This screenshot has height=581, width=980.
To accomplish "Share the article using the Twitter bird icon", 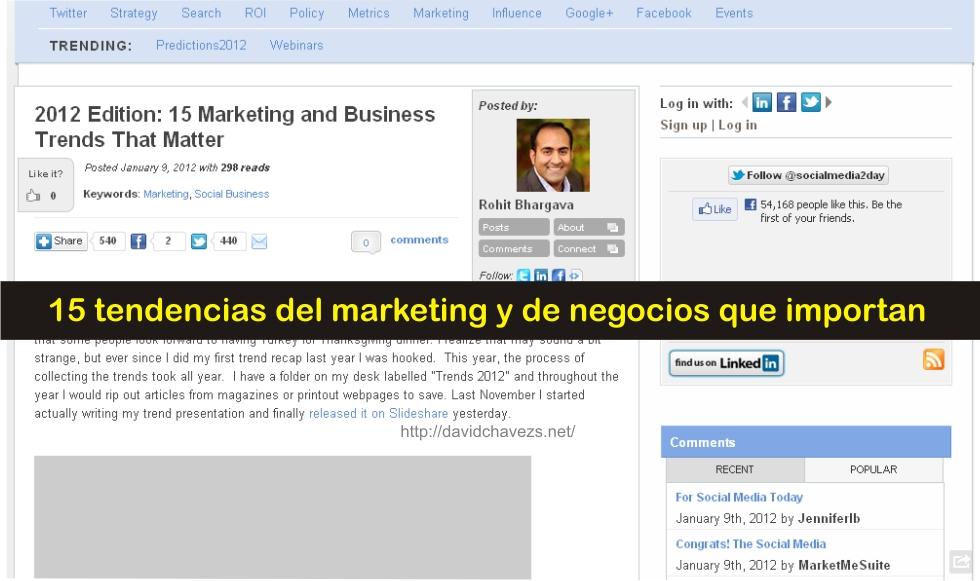I will click(197, 241).
